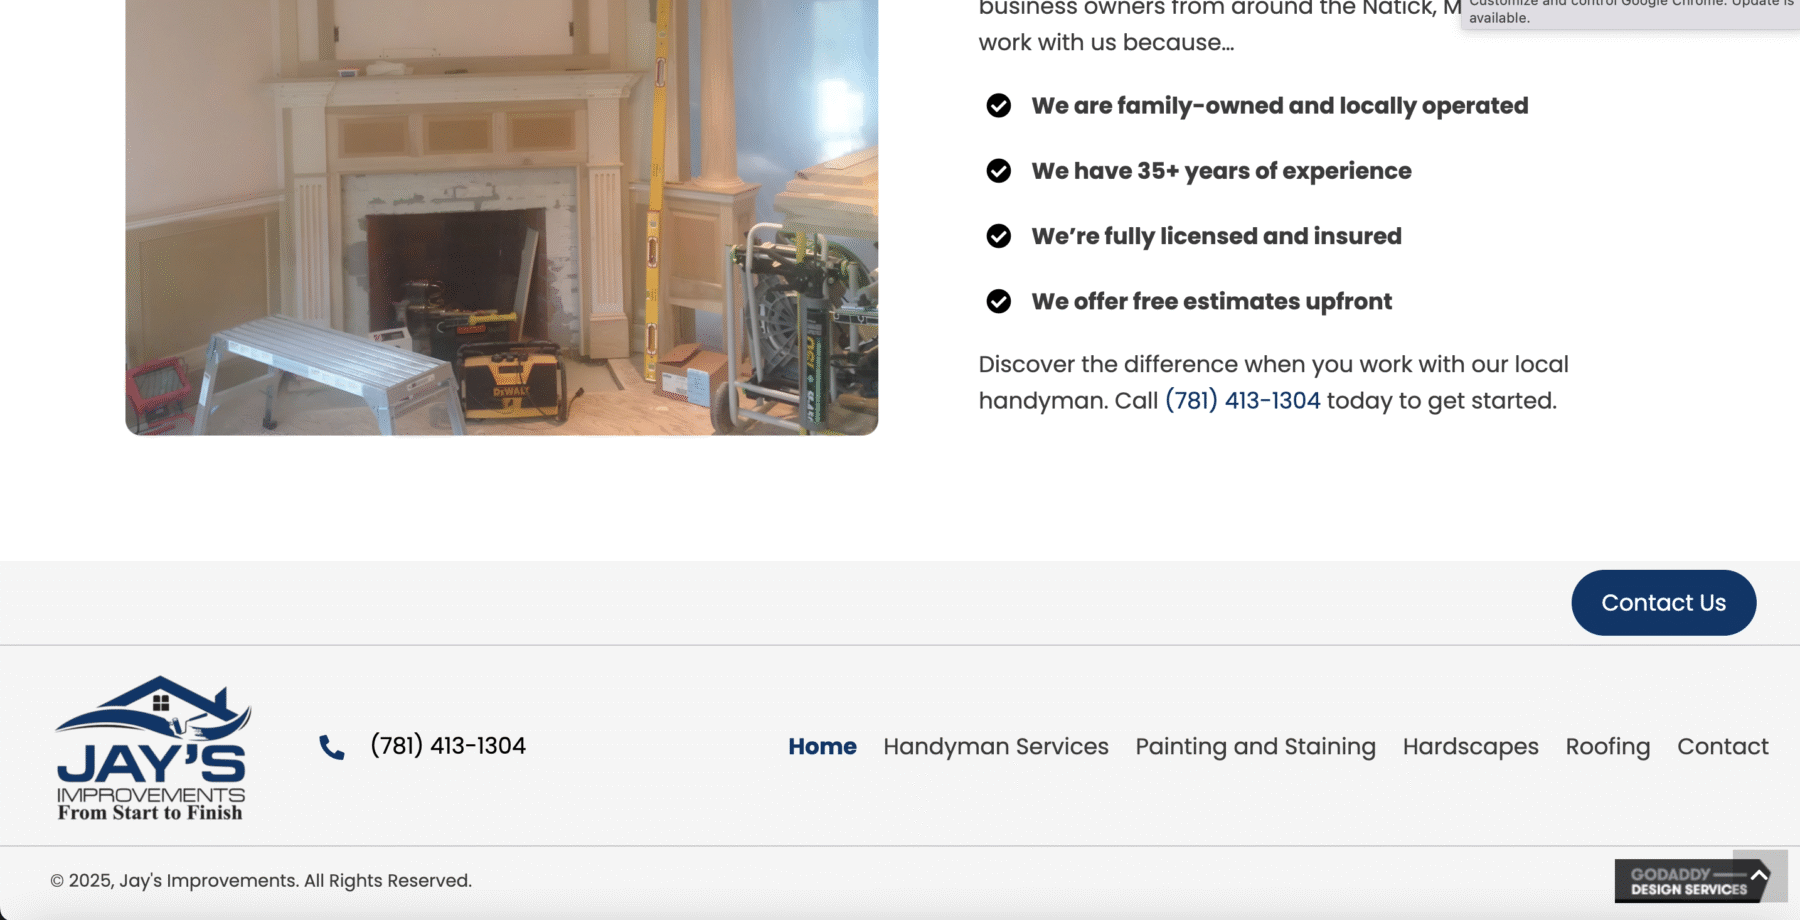Open the Hardscapes page

1470,747
